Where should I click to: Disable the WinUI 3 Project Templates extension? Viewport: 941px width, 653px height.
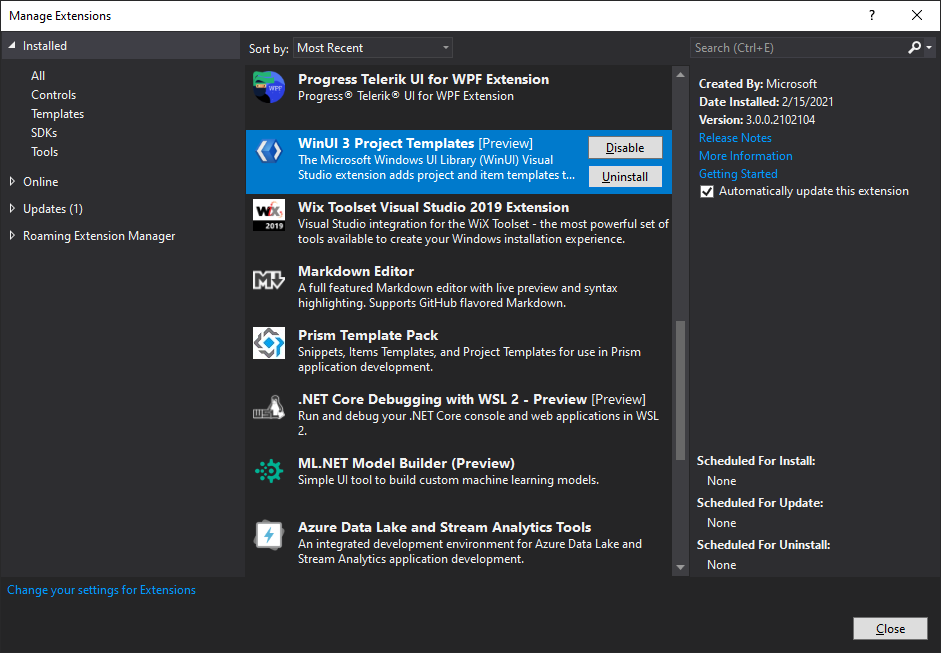click(625, 148)
